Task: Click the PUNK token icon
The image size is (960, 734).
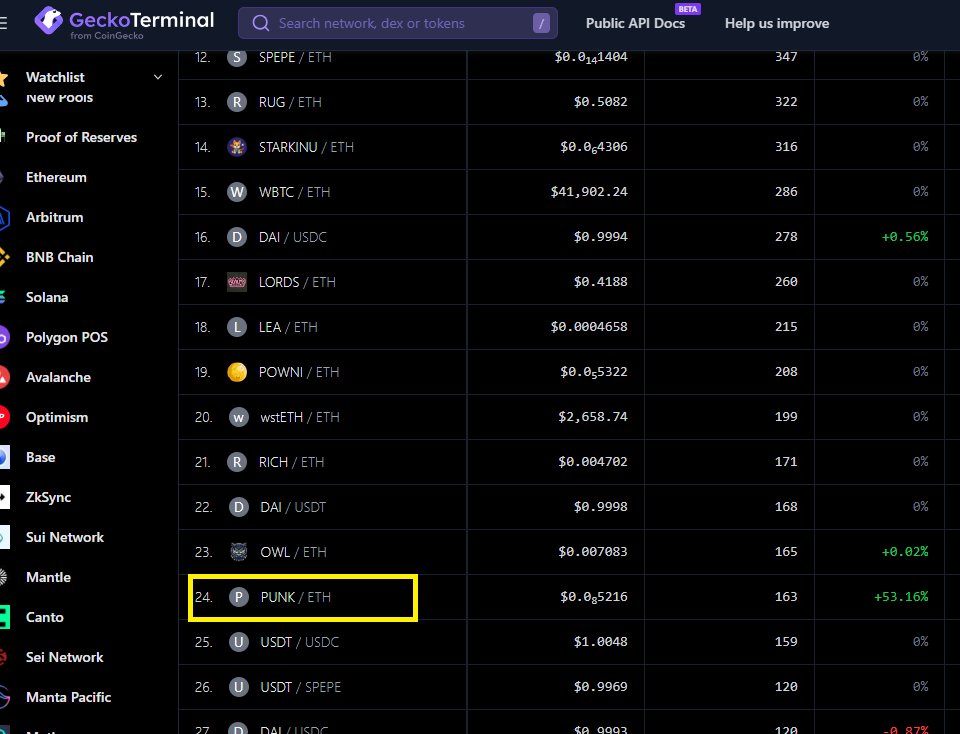Action: (x=239, y=597)
